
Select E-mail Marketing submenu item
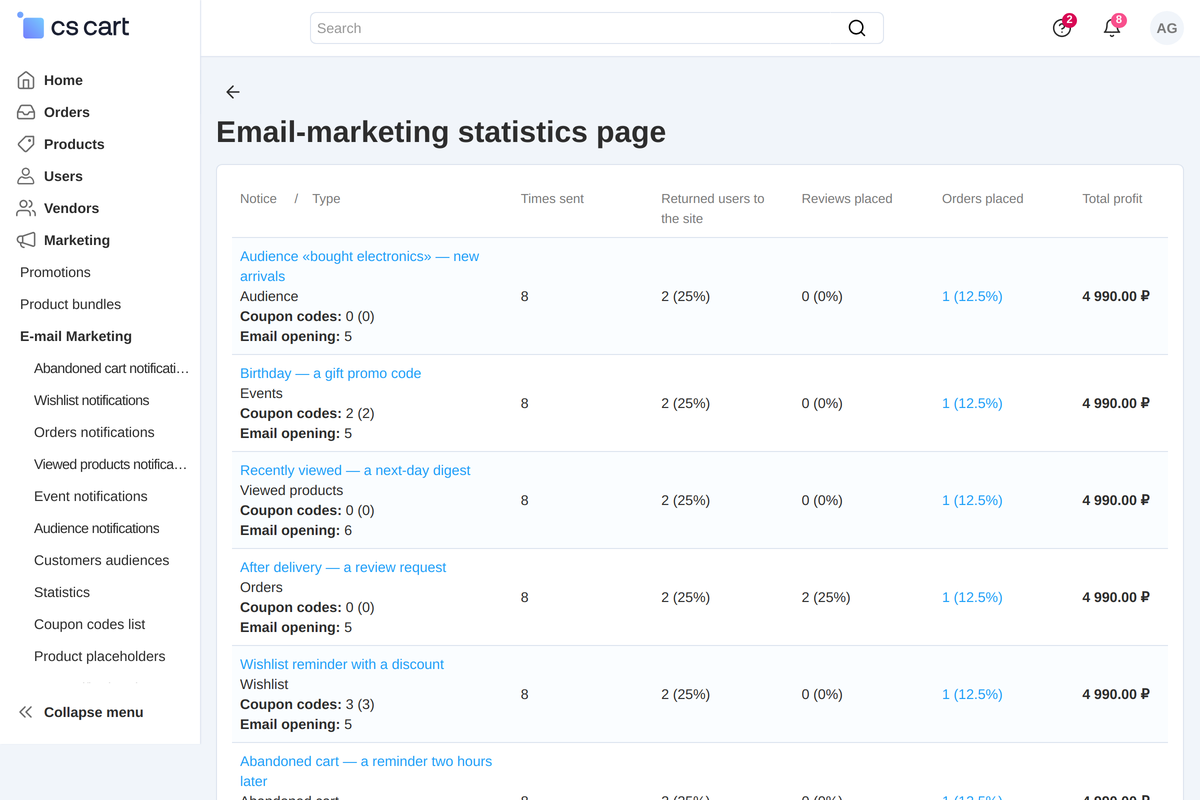[76, 336]
